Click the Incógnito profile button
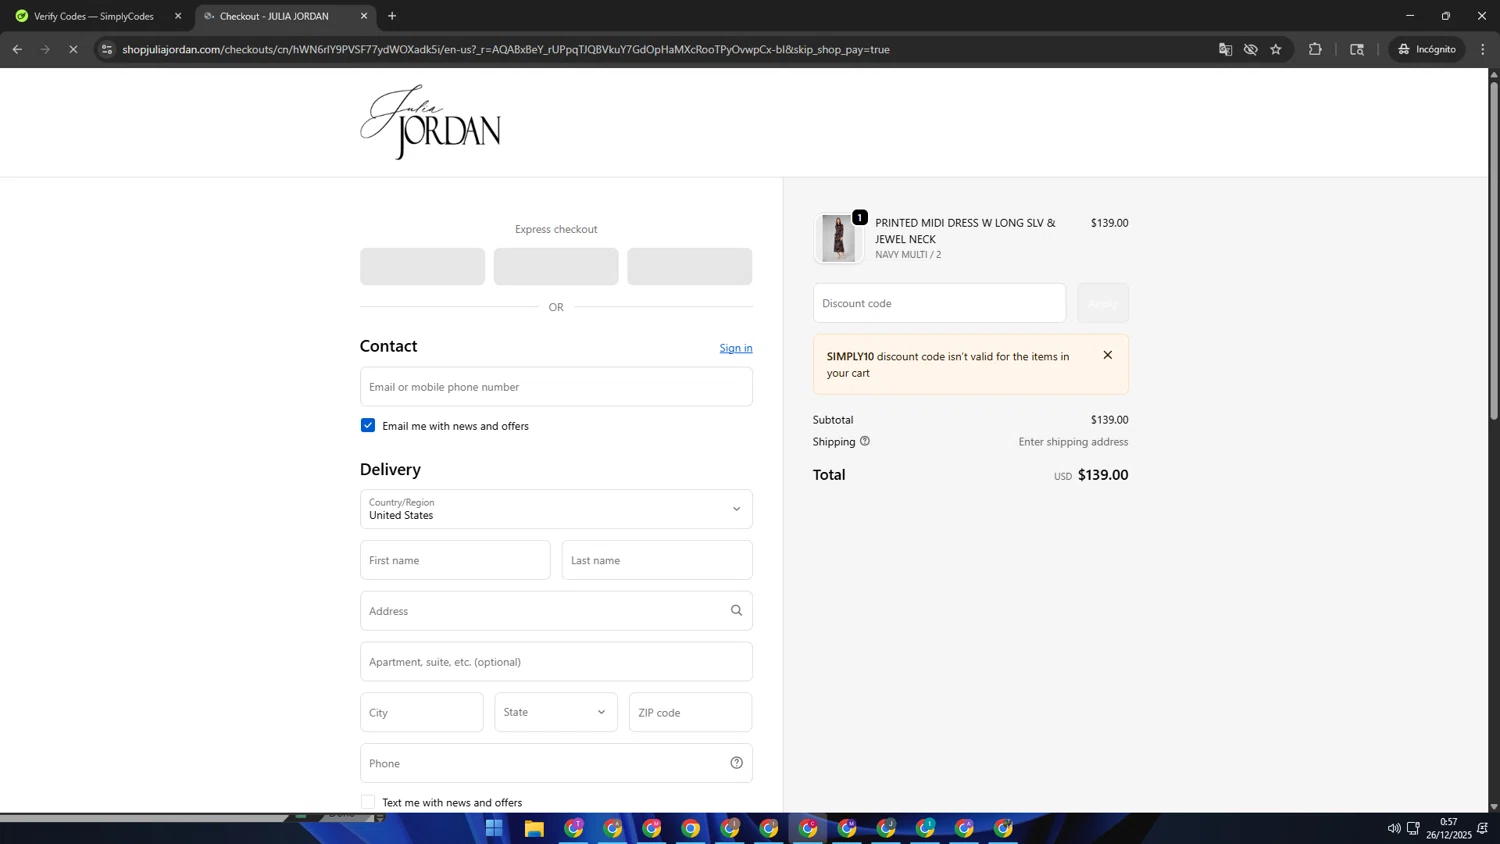The width and height of the screenshot is (1500, 844). click(1427, 49)
